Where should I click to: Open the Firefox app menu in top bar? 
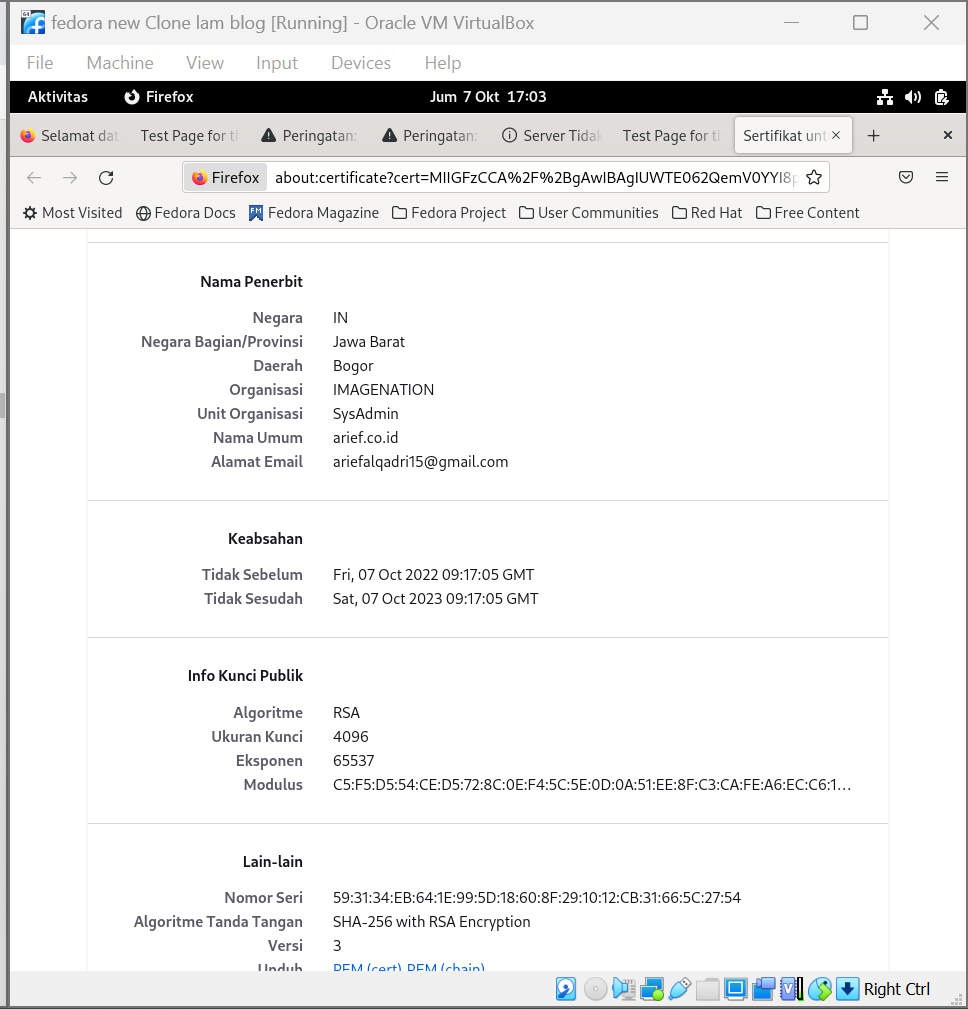coord(159,97)
